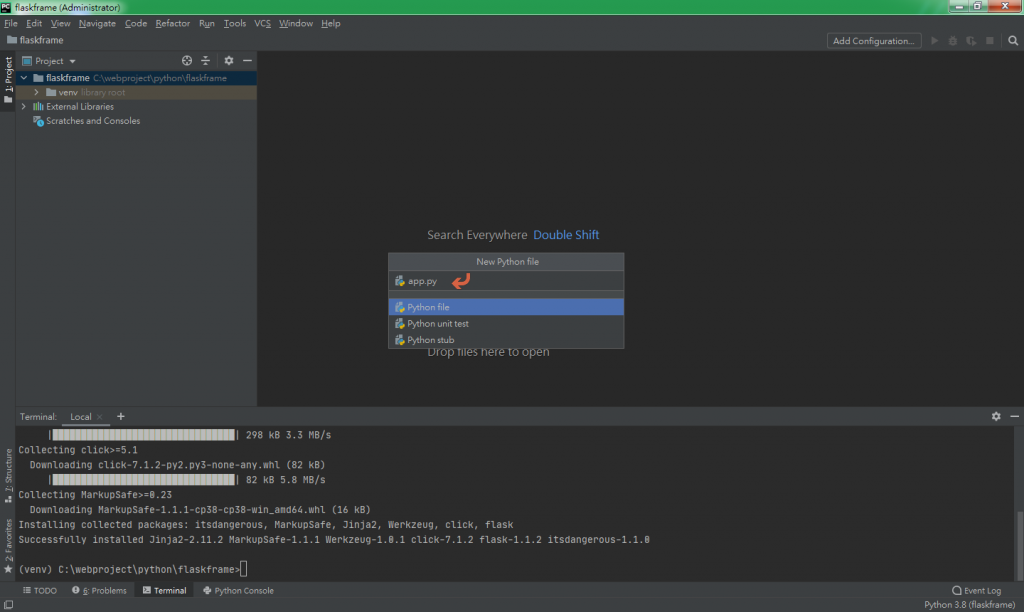The image size is (1024, 612).
Task: Click the Debug bug icon in toolbar
Action: pos(953,40)
